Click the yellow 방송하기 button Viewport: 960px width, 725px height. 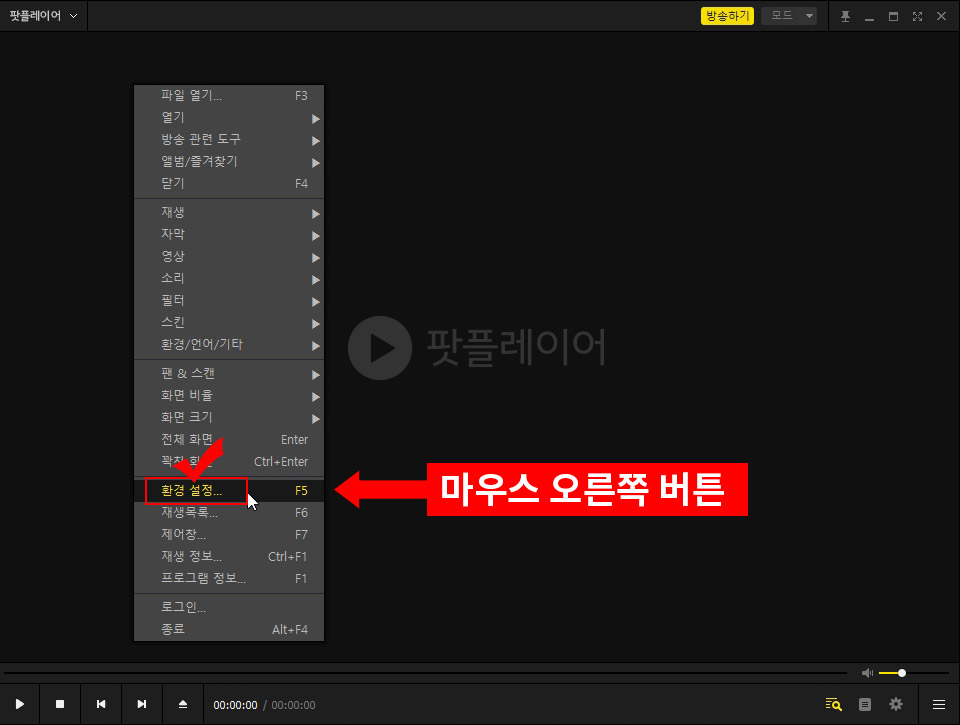click(727, 16)
